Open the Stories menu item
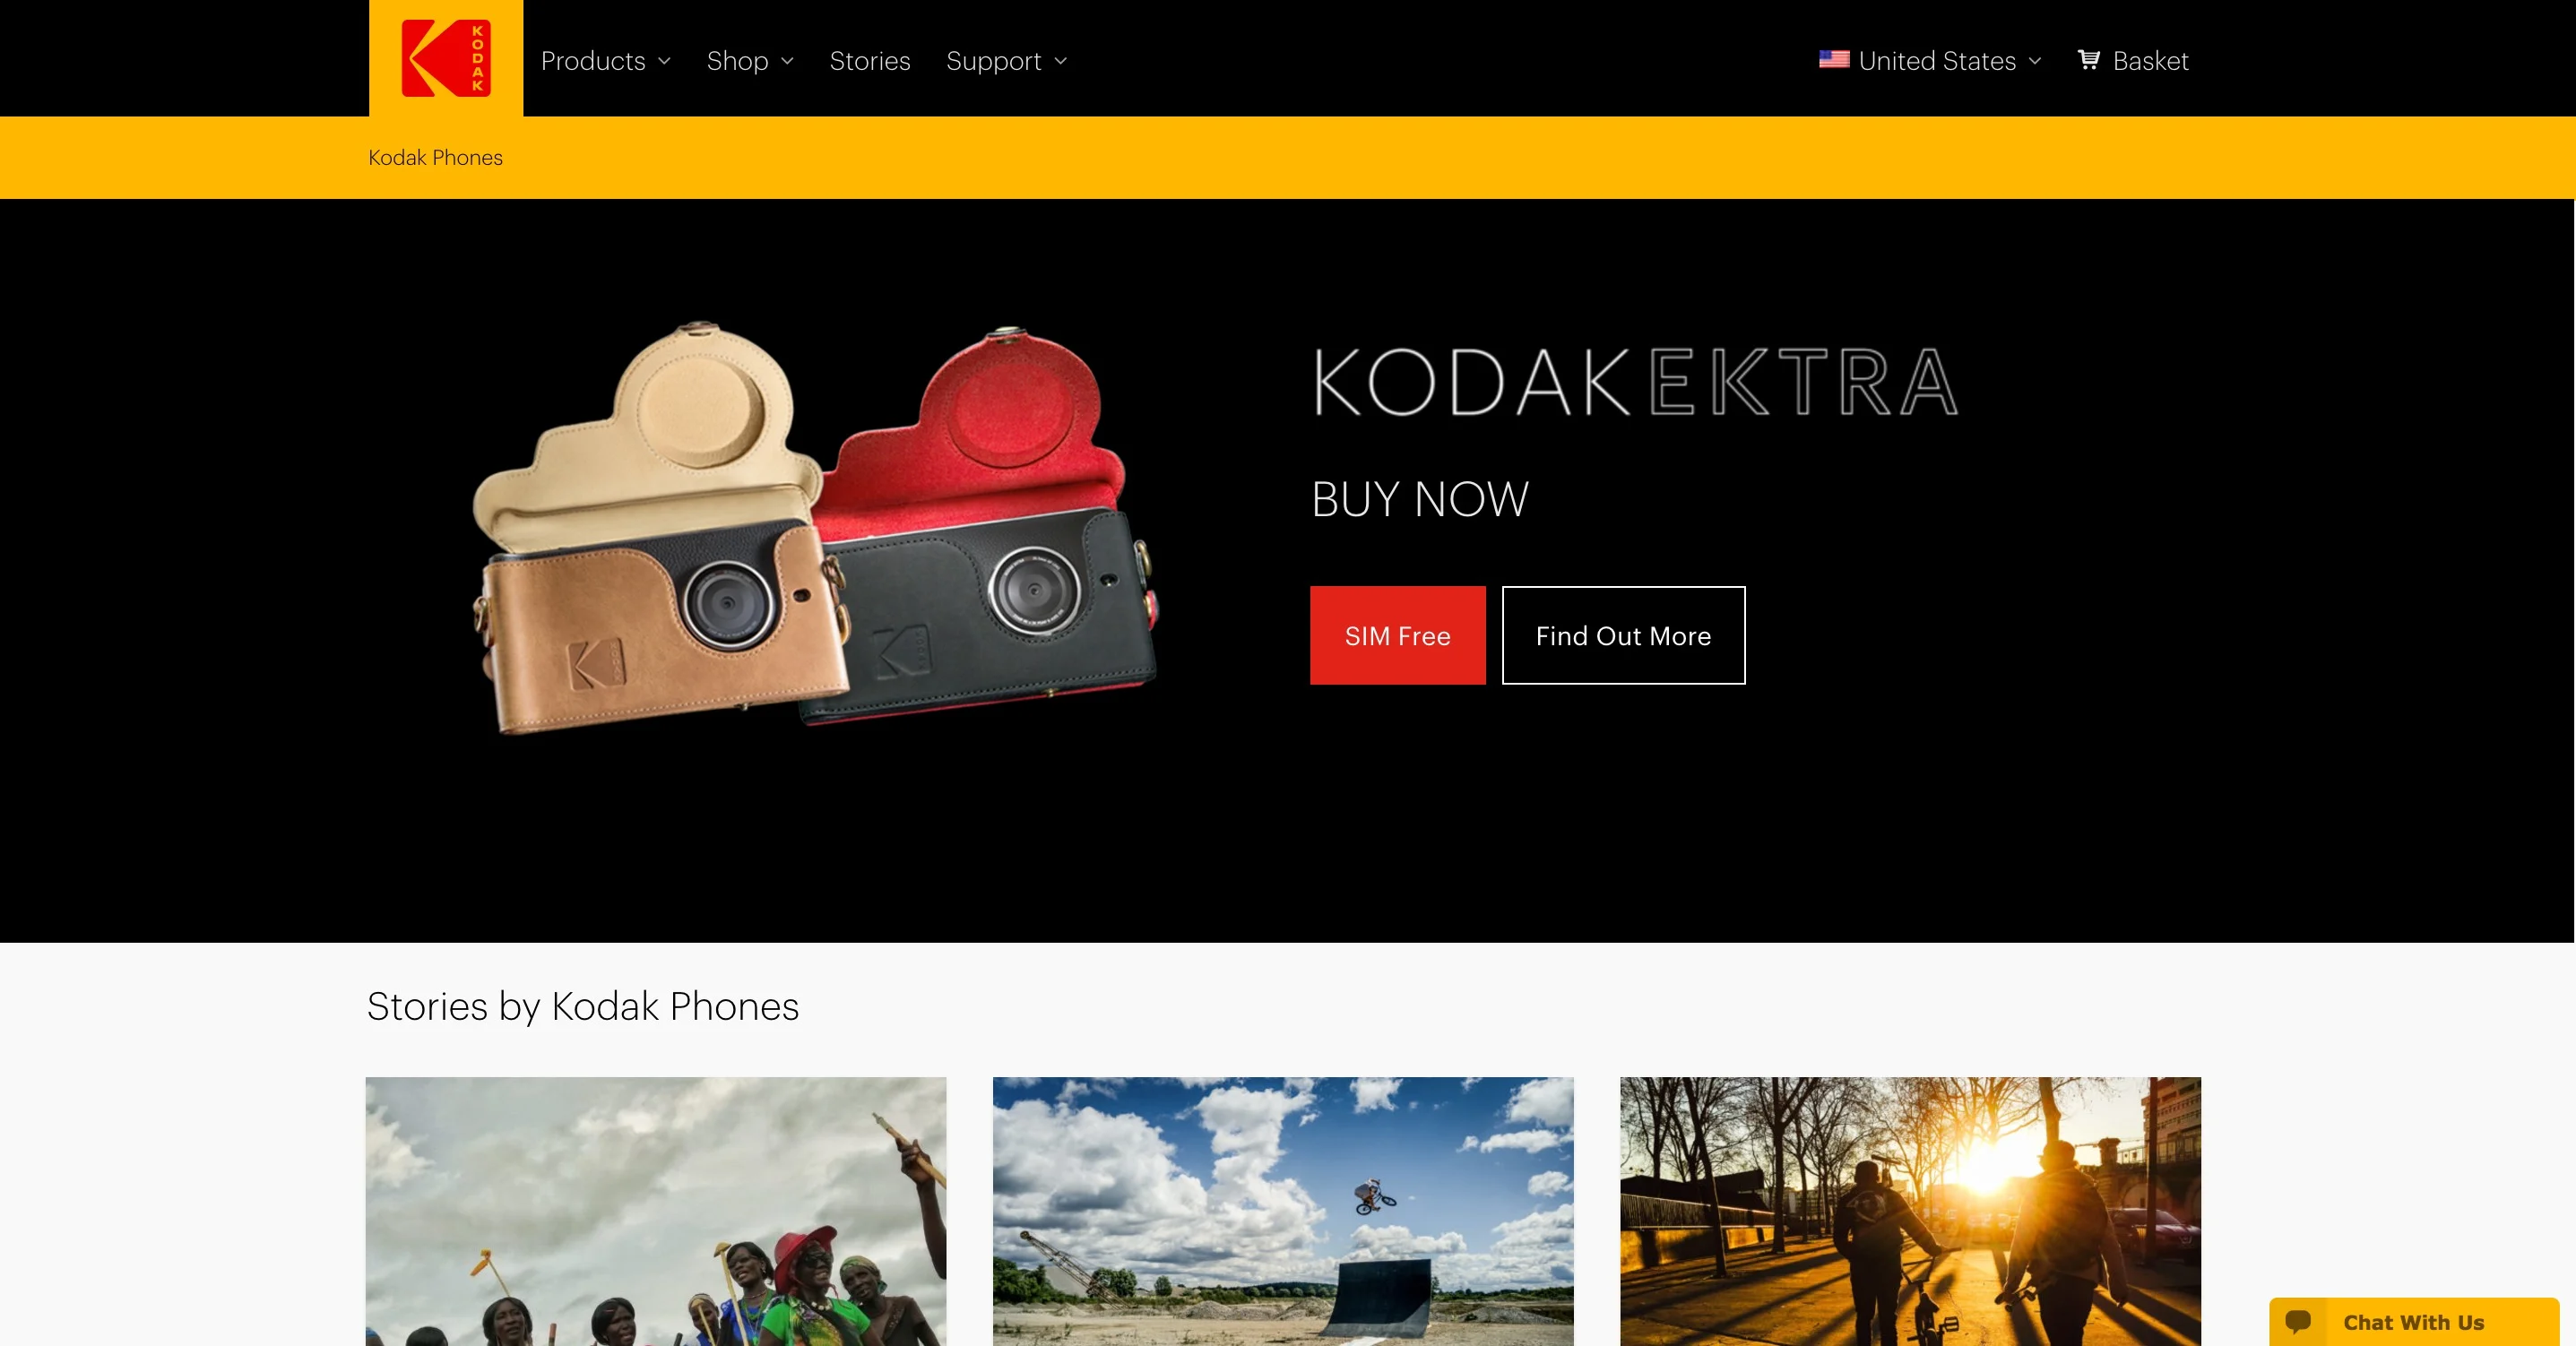The width and height of the screenshot is (2576, 1346). click(870, 61)
